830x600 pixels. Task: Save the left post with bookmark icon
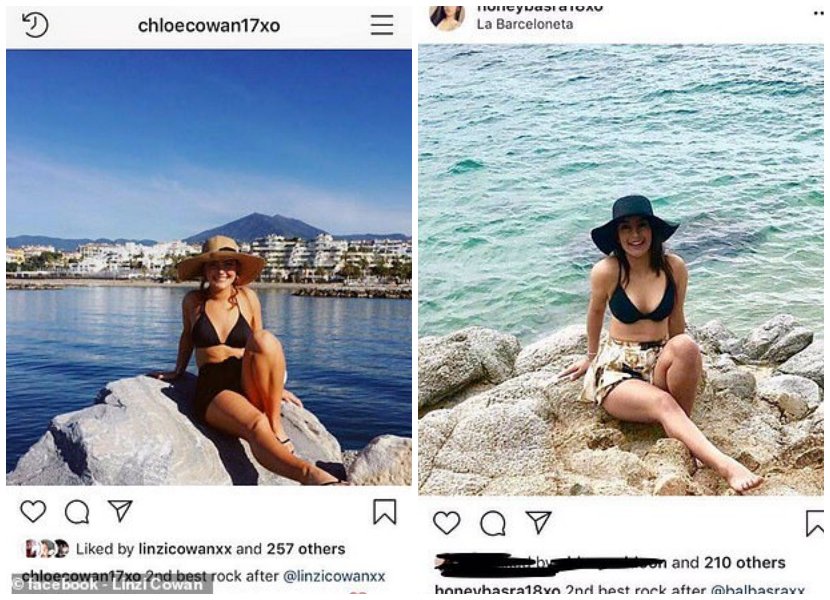[x=384, y=512]
